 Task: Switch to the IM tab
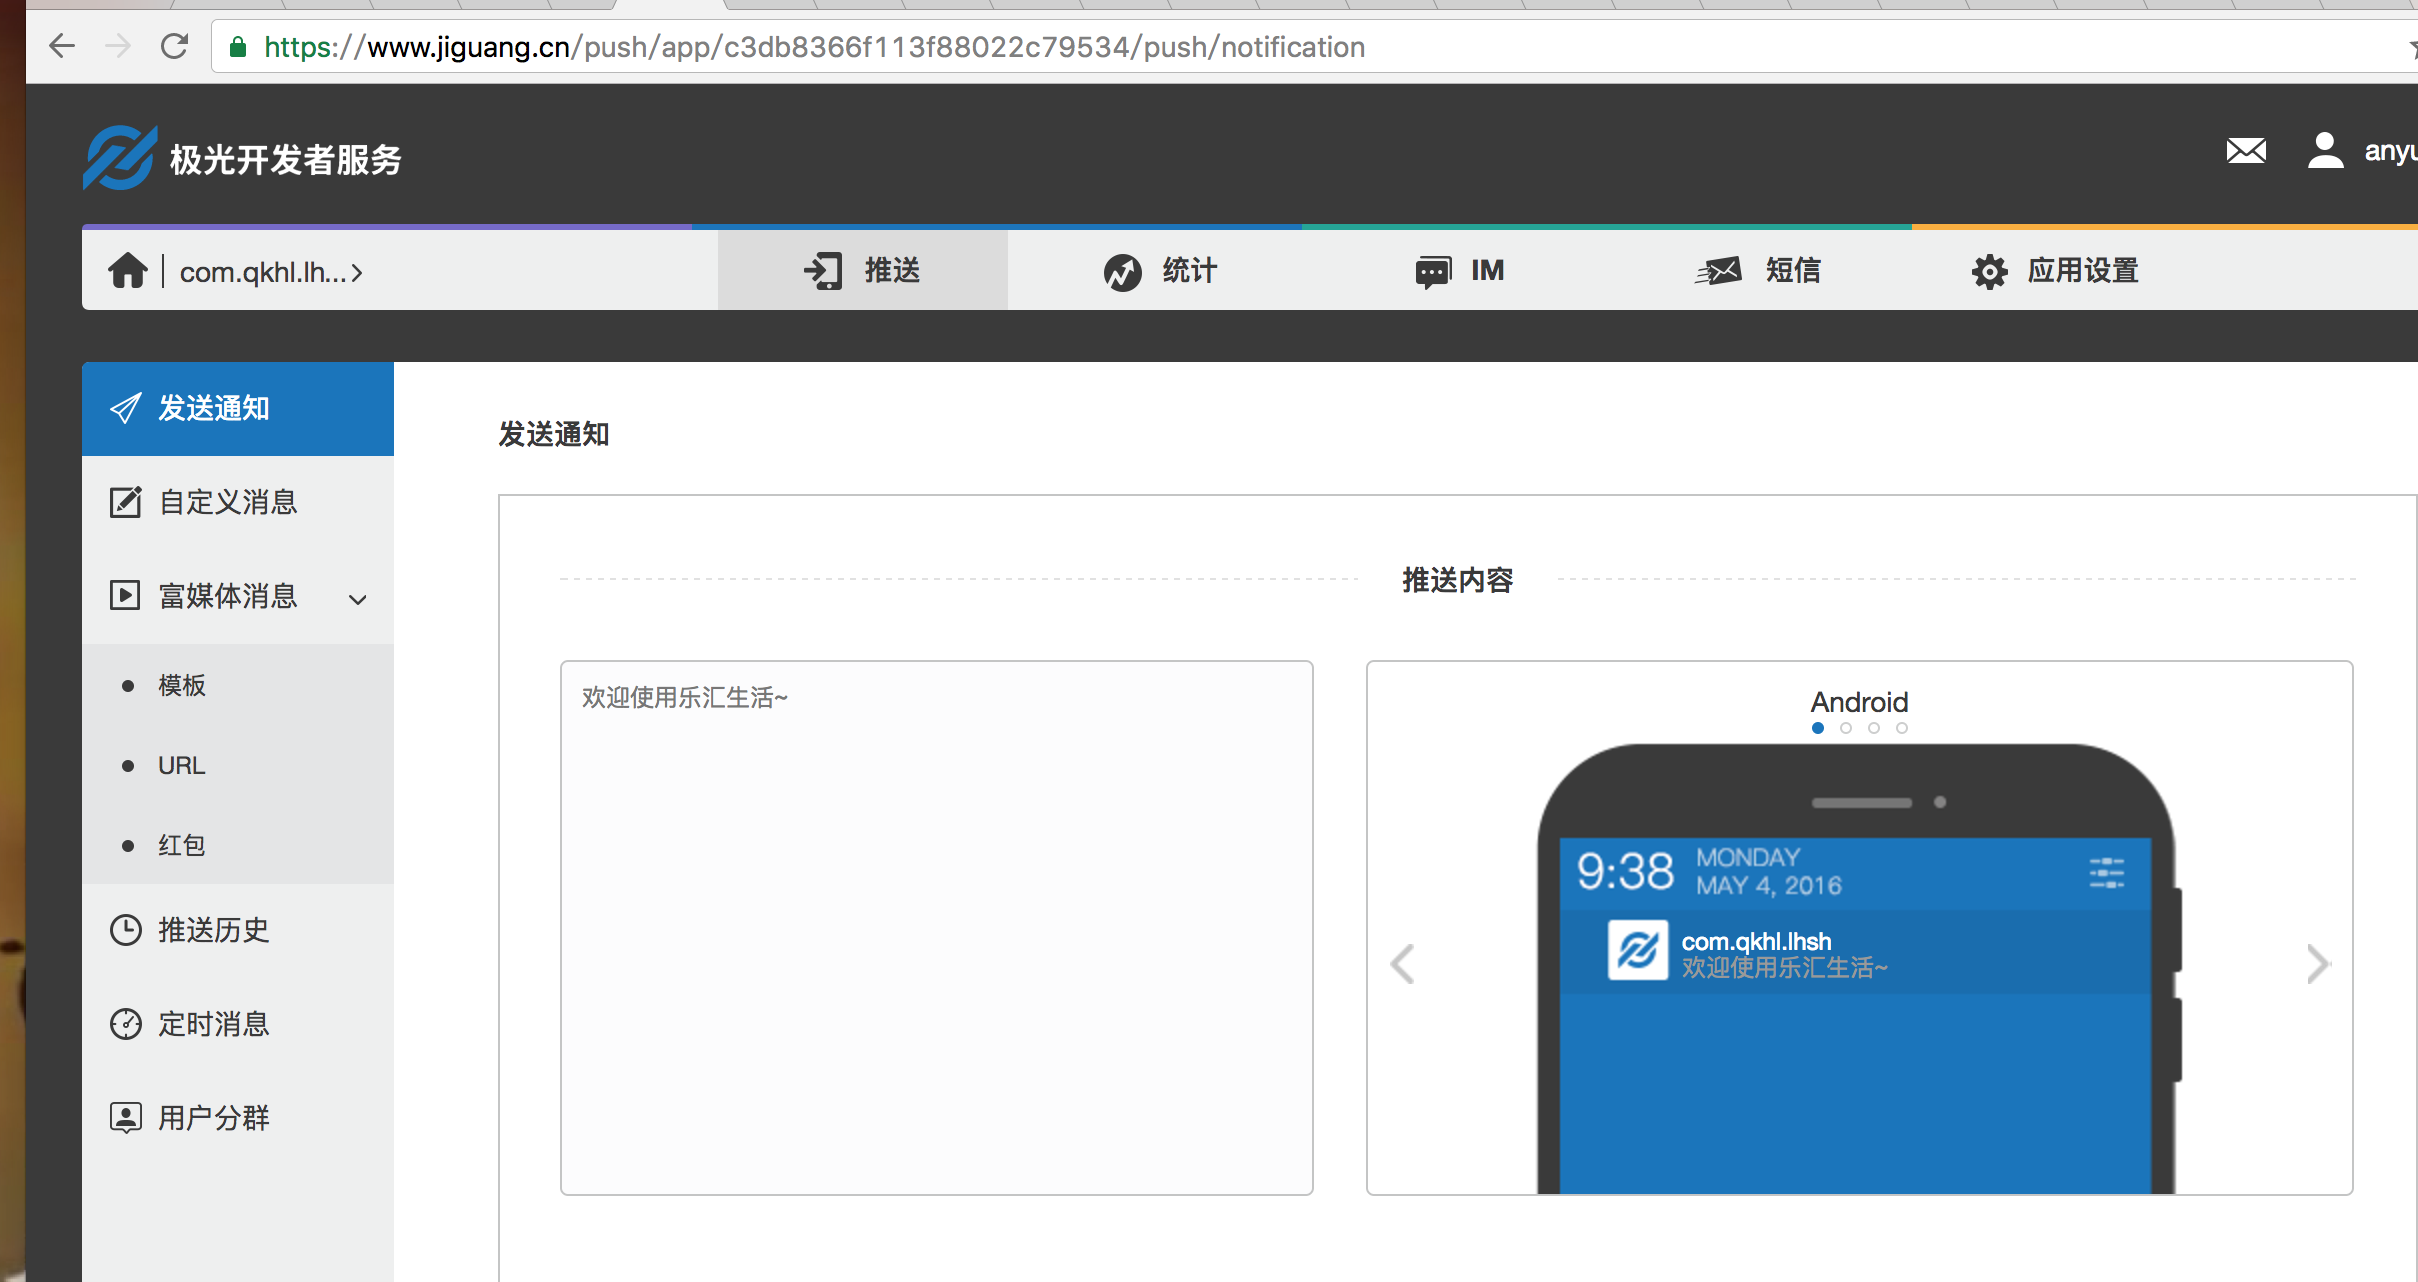[1460, 270]
